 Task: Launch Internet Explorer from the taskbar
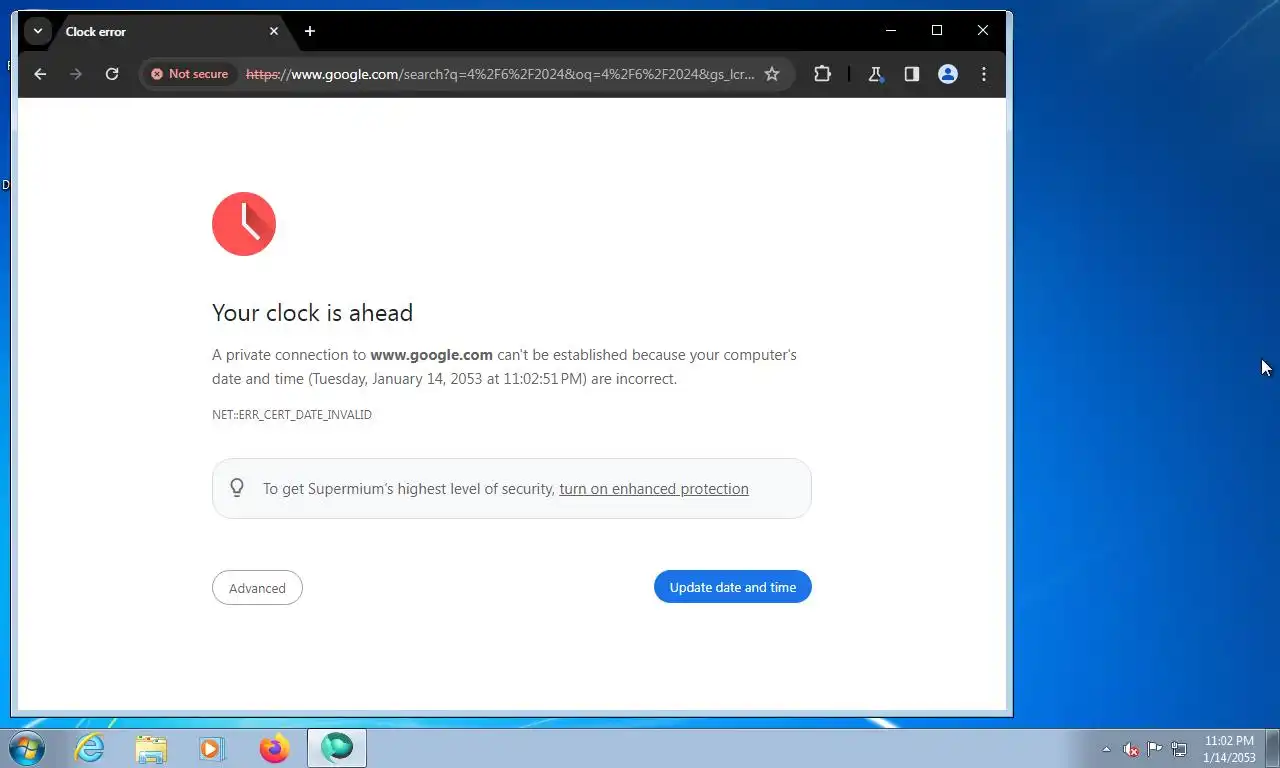point(90,748)
